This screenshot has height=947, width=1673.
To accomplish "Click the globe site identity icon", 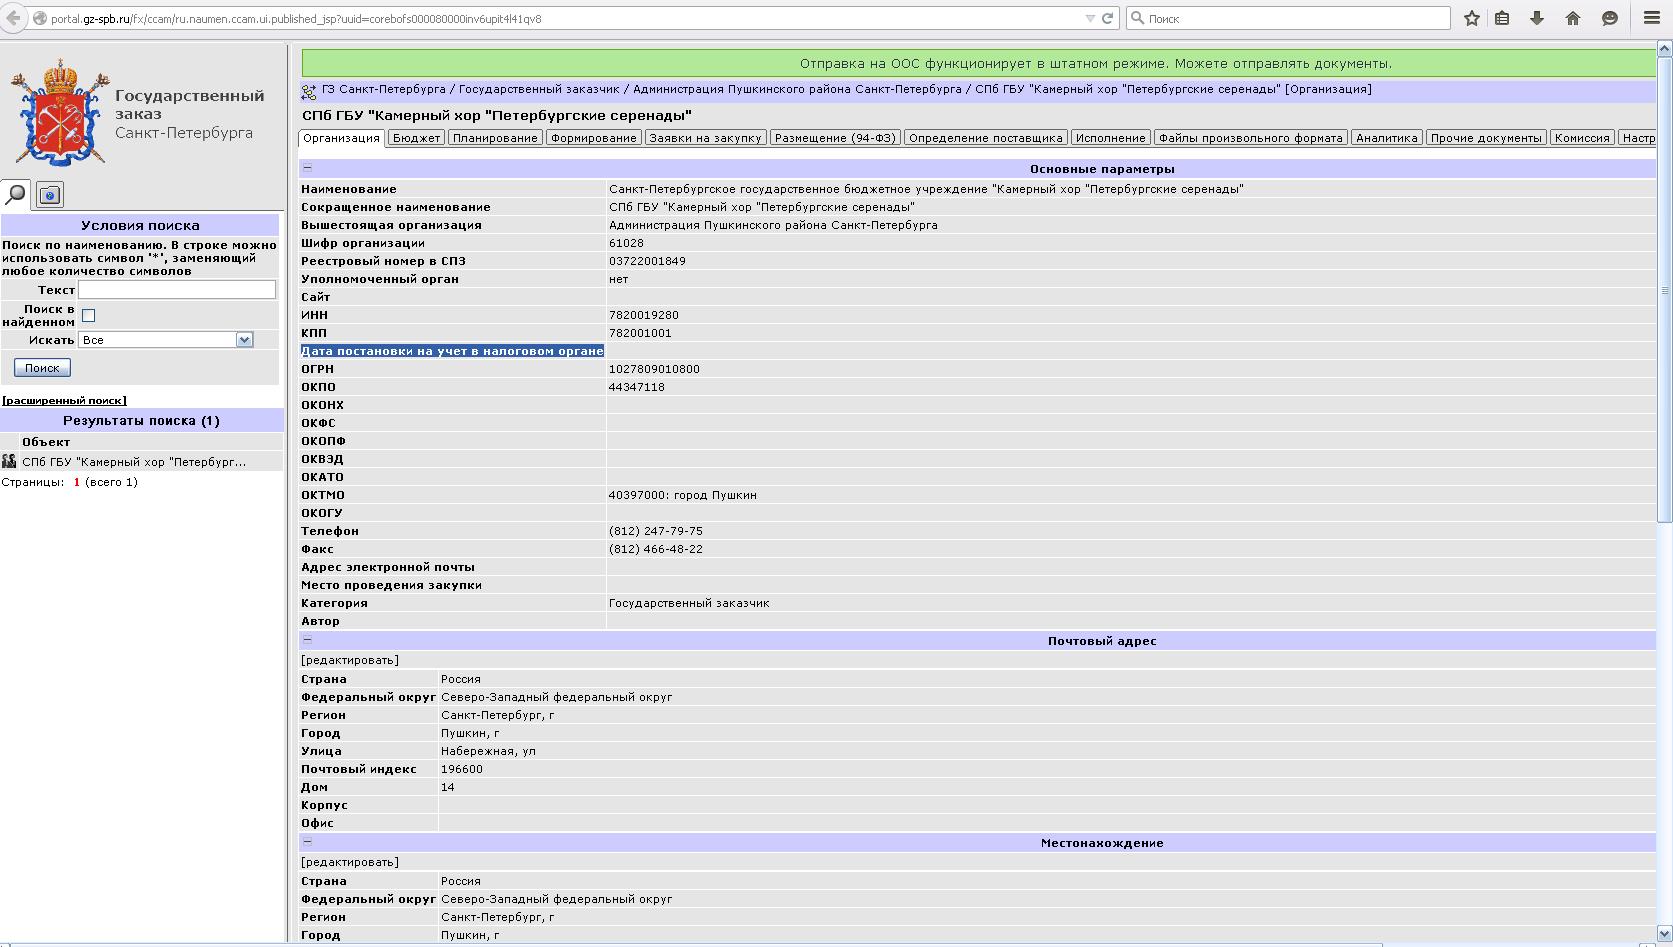I will coord(40,19).
